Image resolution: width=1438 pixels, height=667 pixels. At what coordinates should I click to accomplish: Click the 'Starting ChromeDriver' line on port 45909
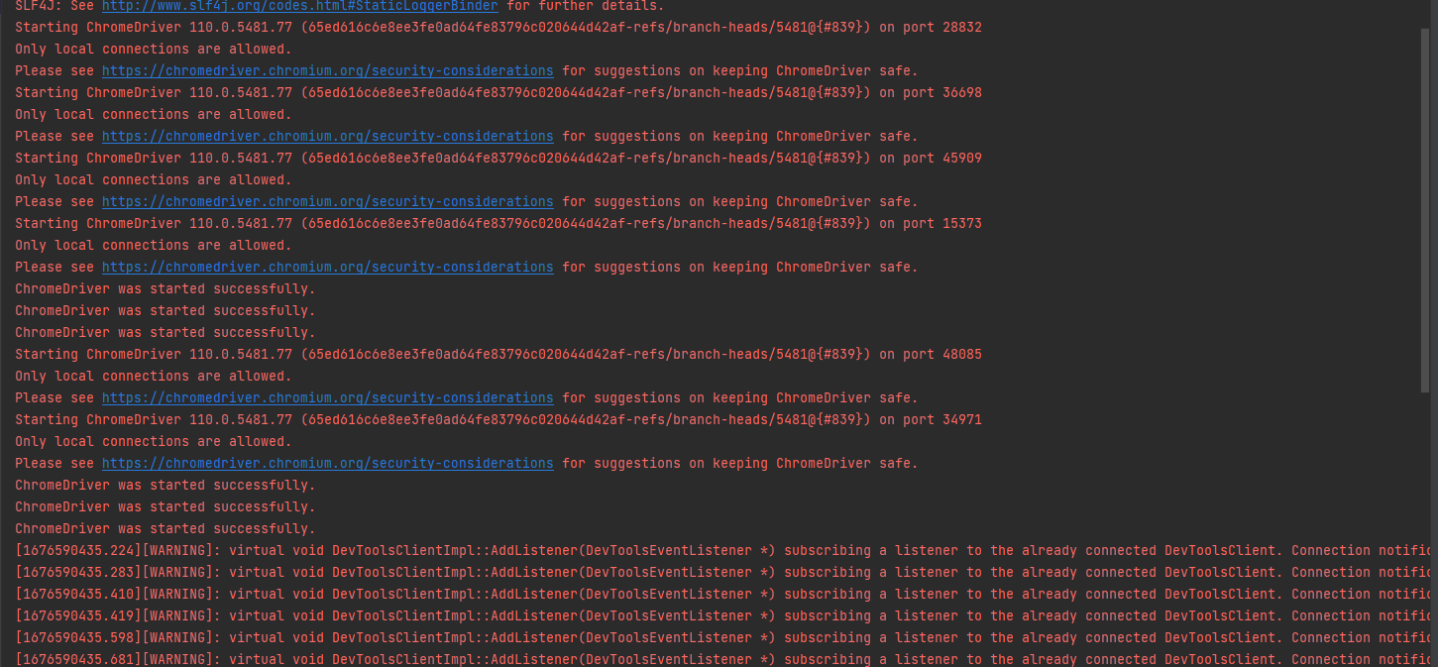(x=498, y=158)
